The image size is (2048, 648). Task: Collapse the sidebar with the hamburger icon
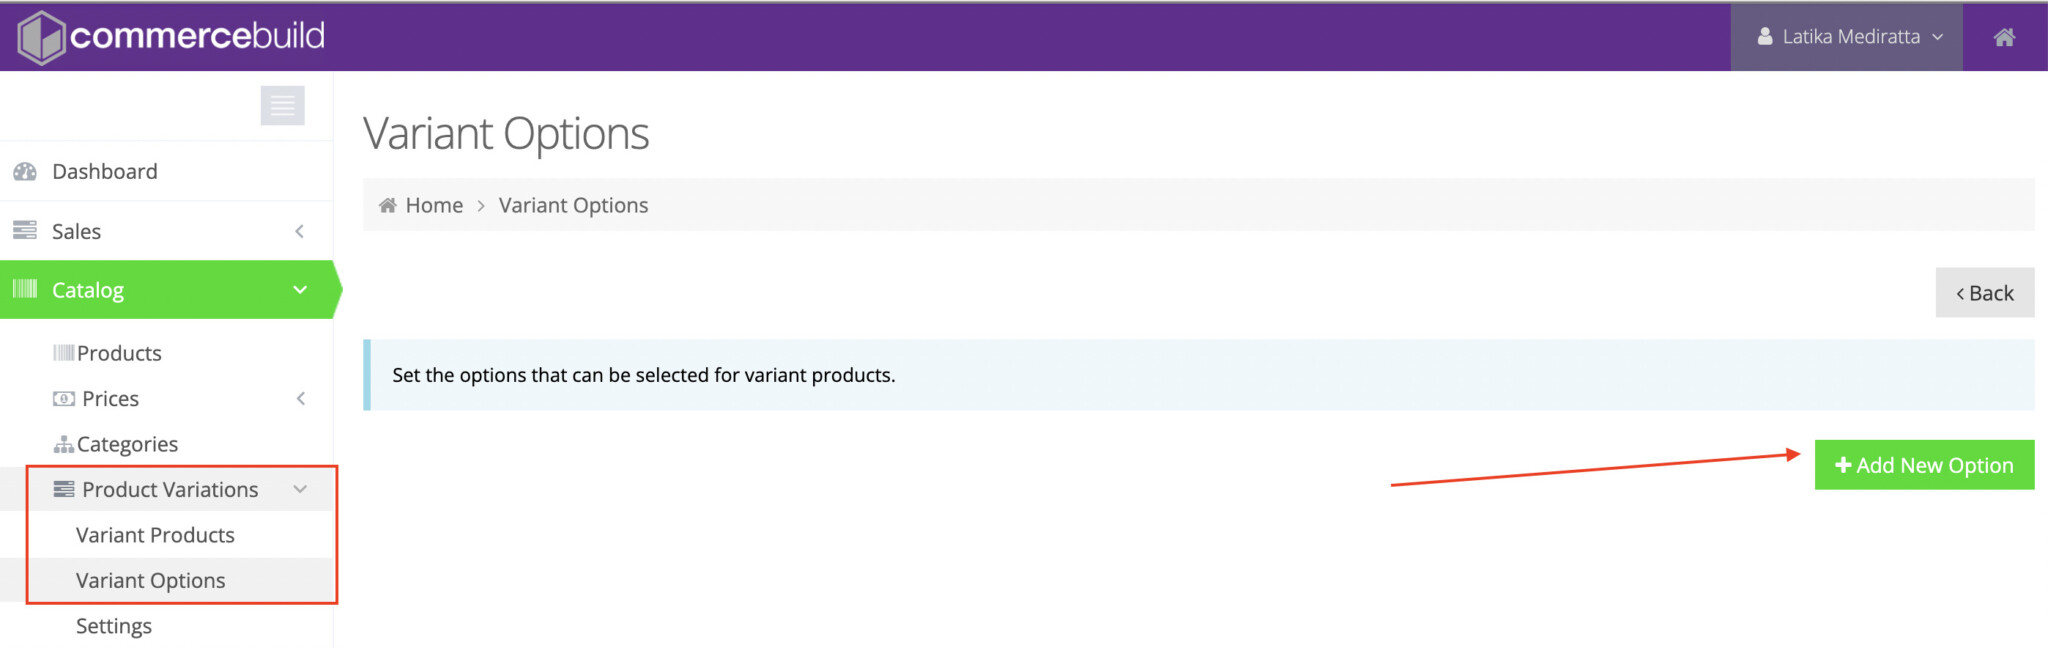coord(283,105)
